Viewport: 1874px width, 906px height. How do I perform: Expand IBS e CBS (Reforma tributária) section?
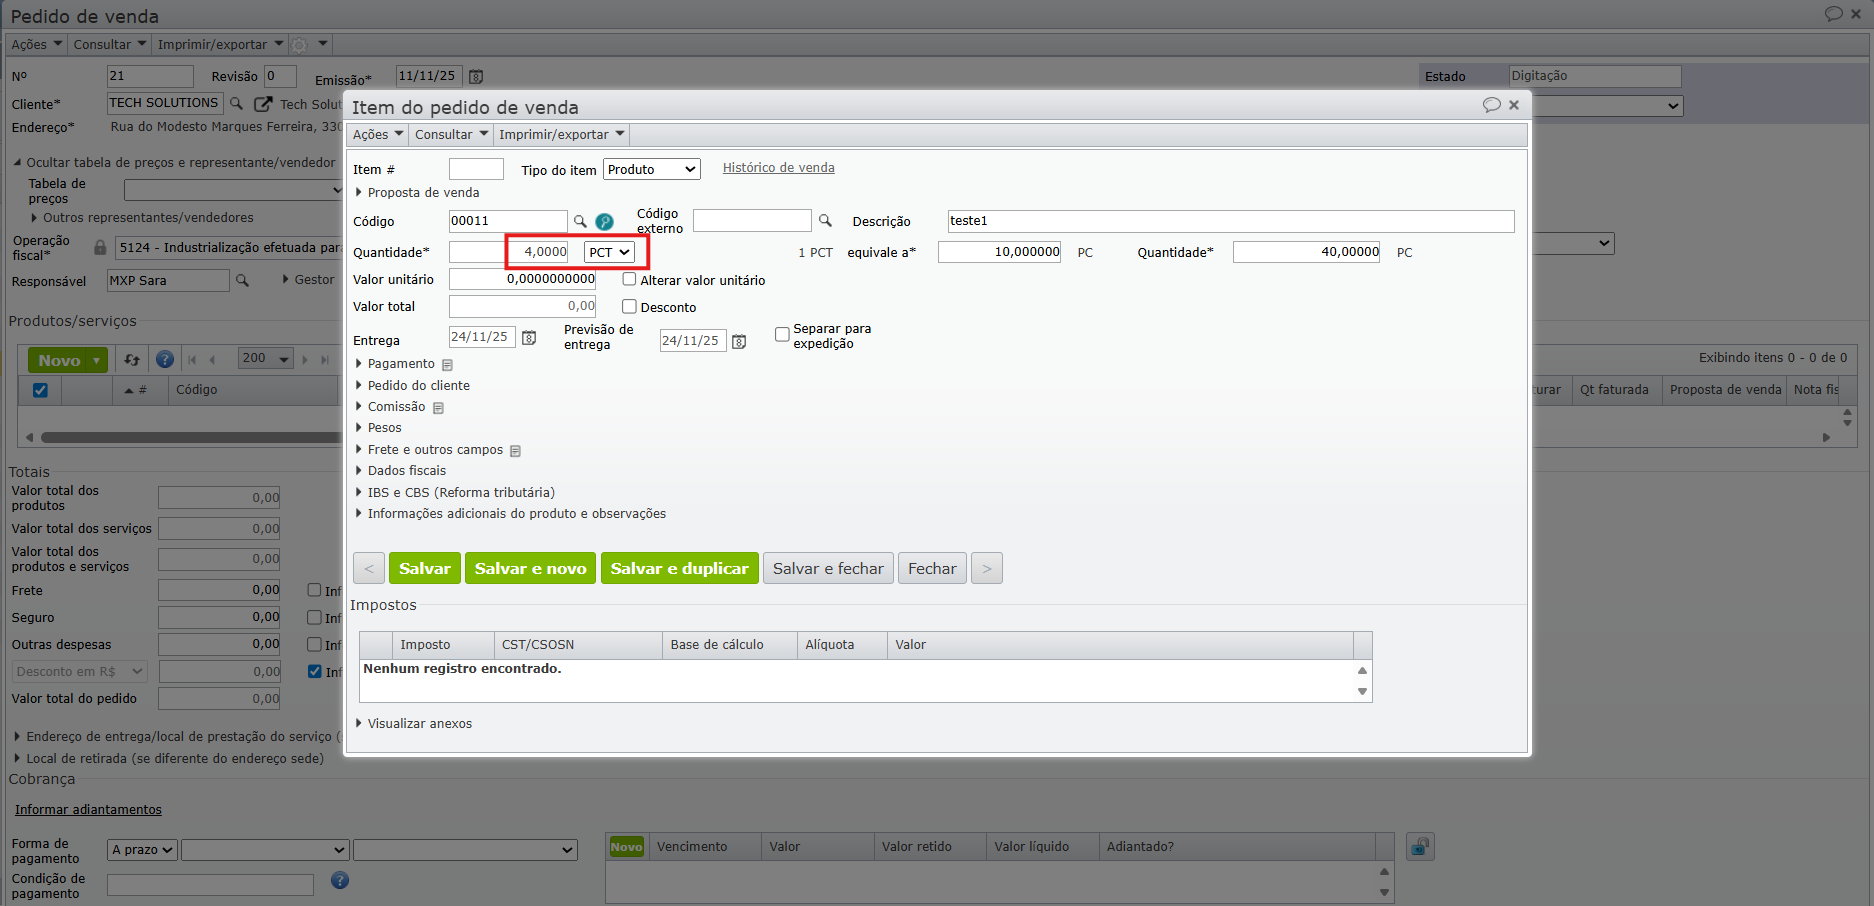pyautogui.click(x=455, y=493)
